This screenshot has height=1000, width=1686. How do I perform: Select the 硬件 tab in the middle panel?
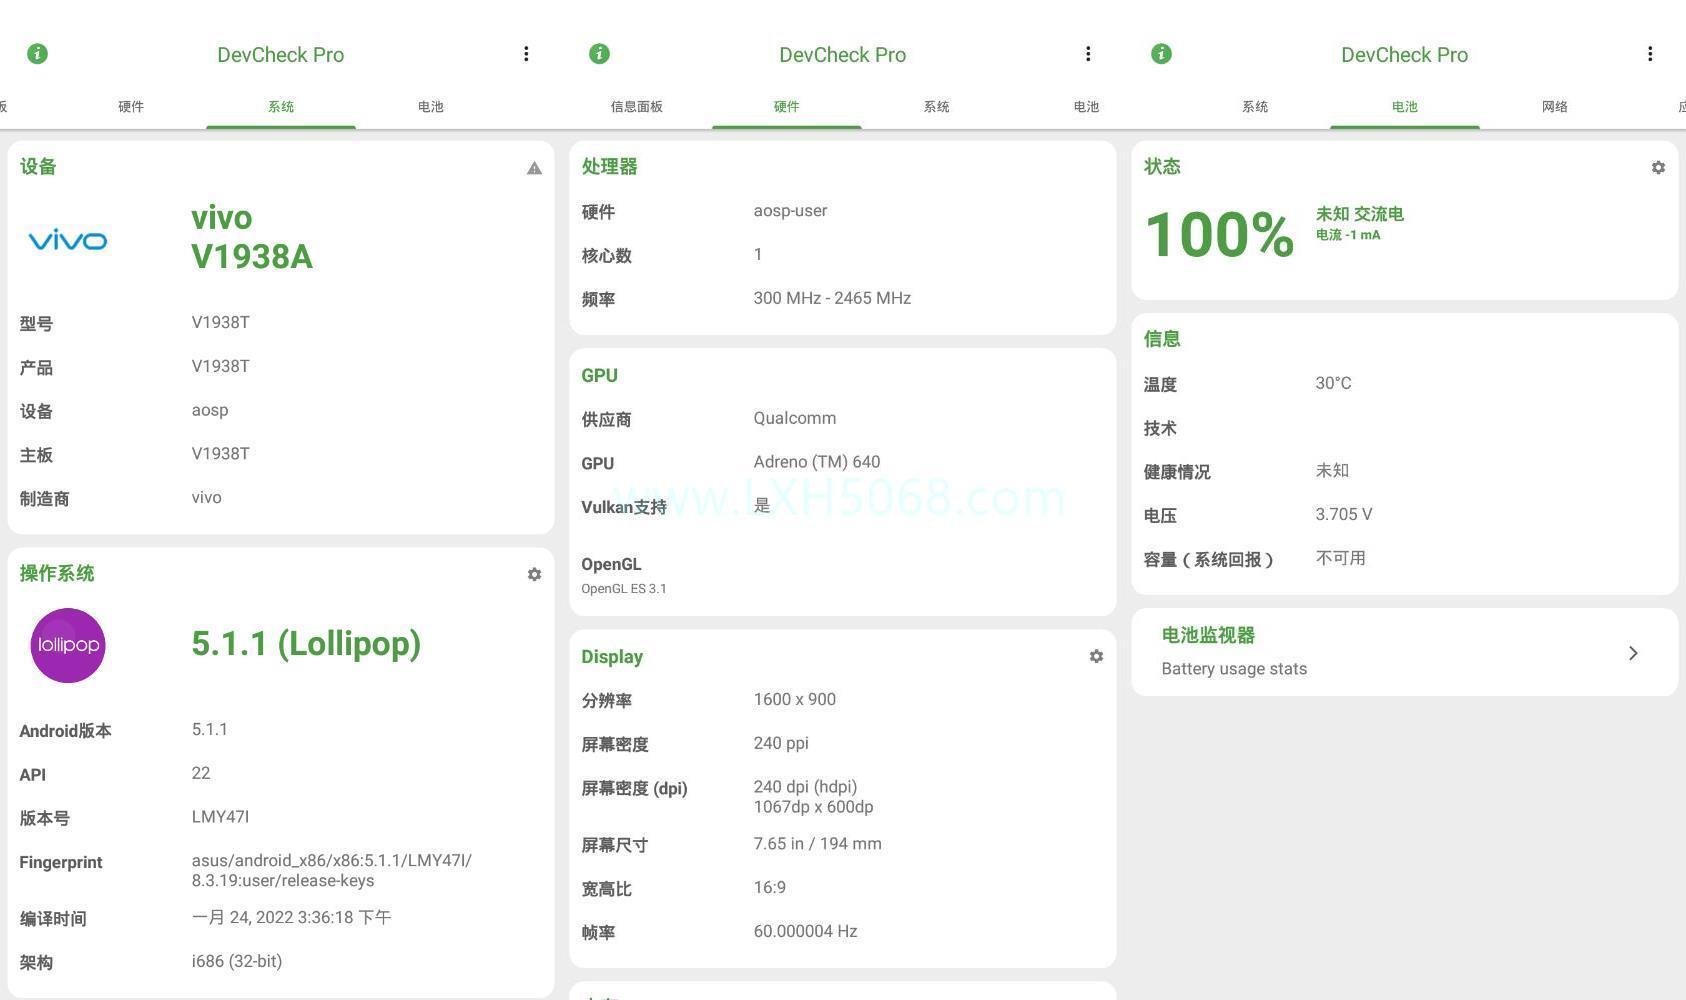(787, 106)
